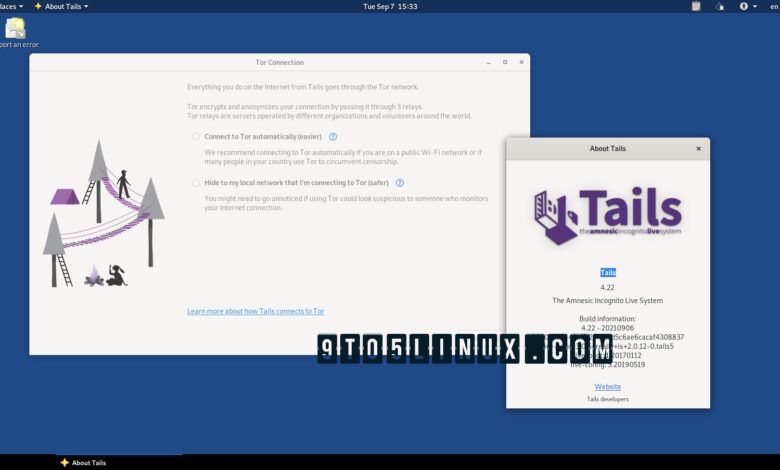Viewport: 780px width, 470px height.
Task: Open help icon next to Hide to my local network
Action: coord(399,183)
